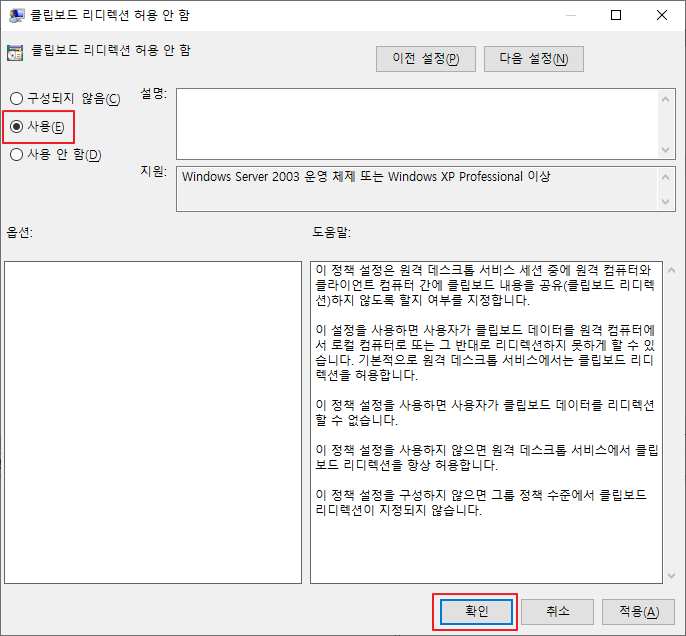This screenshot has height=636, width=686.
Task: Click inside the 설명 comment text box
Action: click(x=417, y=124)
